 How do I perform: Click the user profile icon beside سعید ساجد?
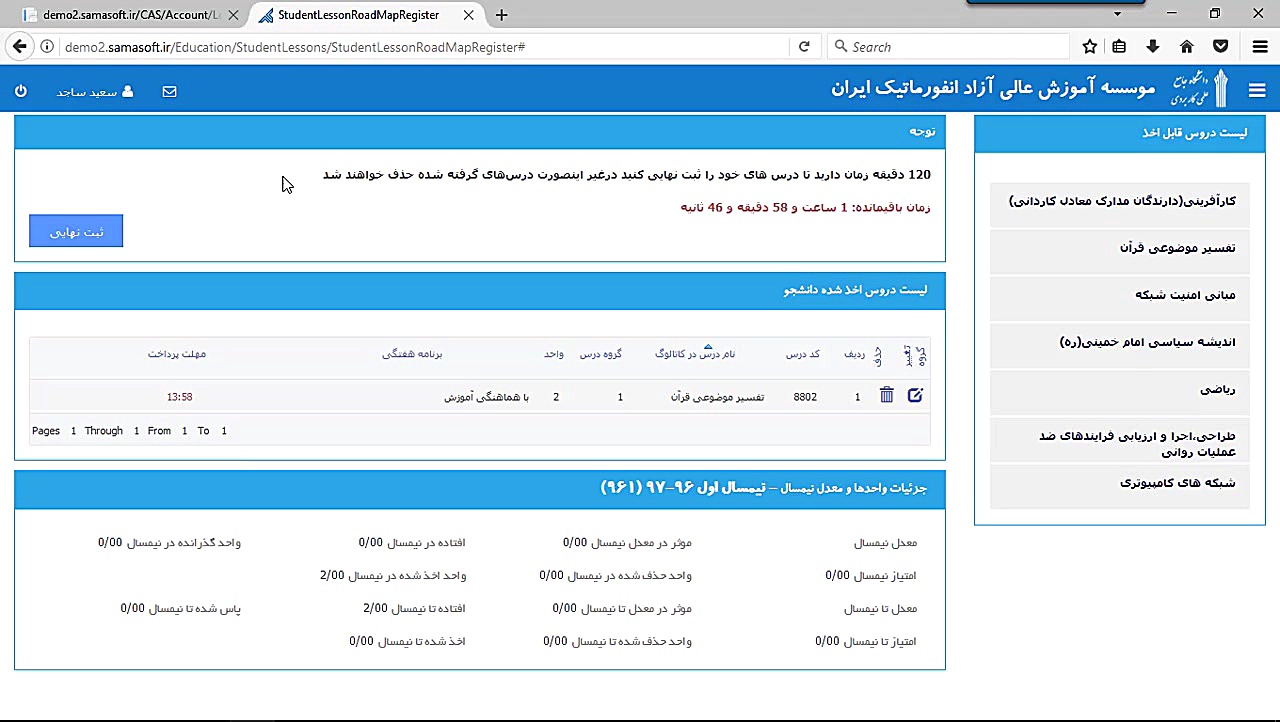127,91
